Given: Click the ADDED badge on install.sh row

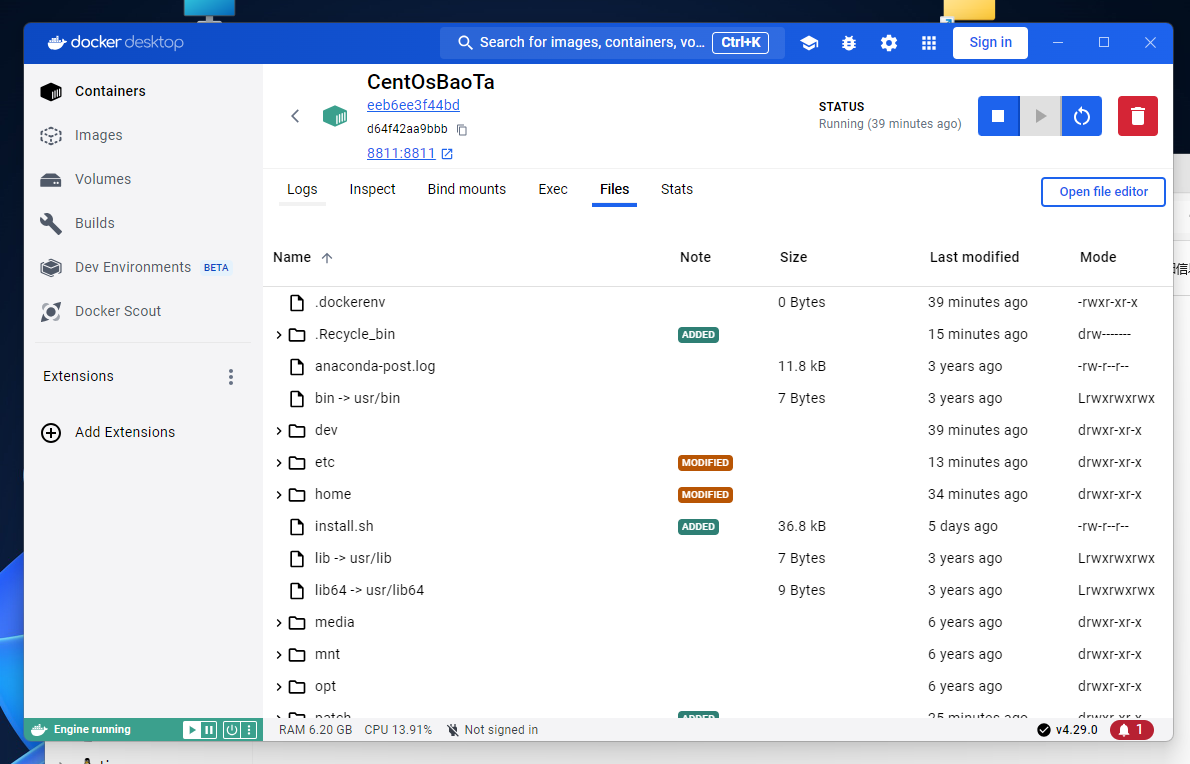Looking at the screenshot, I should [698, 527].
